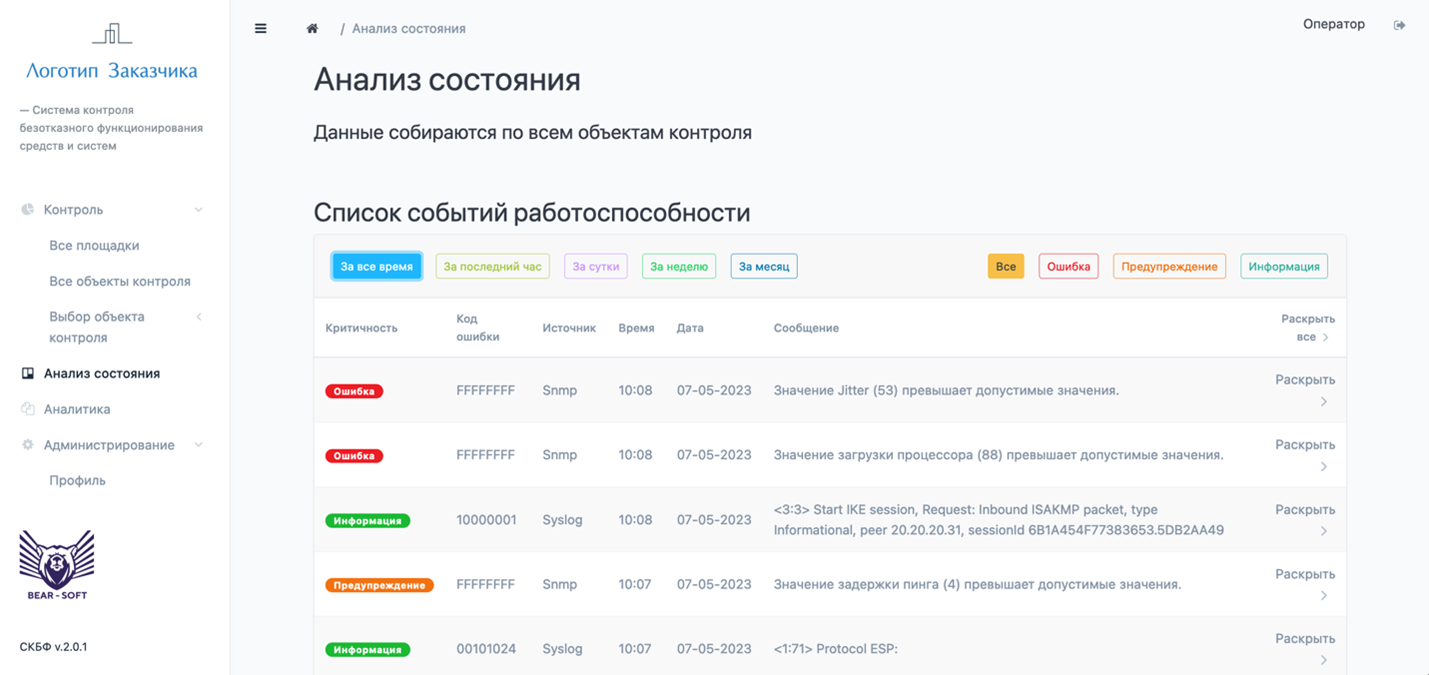
Task: Click the Аналитика pages icon
Action: click(25, 409)
